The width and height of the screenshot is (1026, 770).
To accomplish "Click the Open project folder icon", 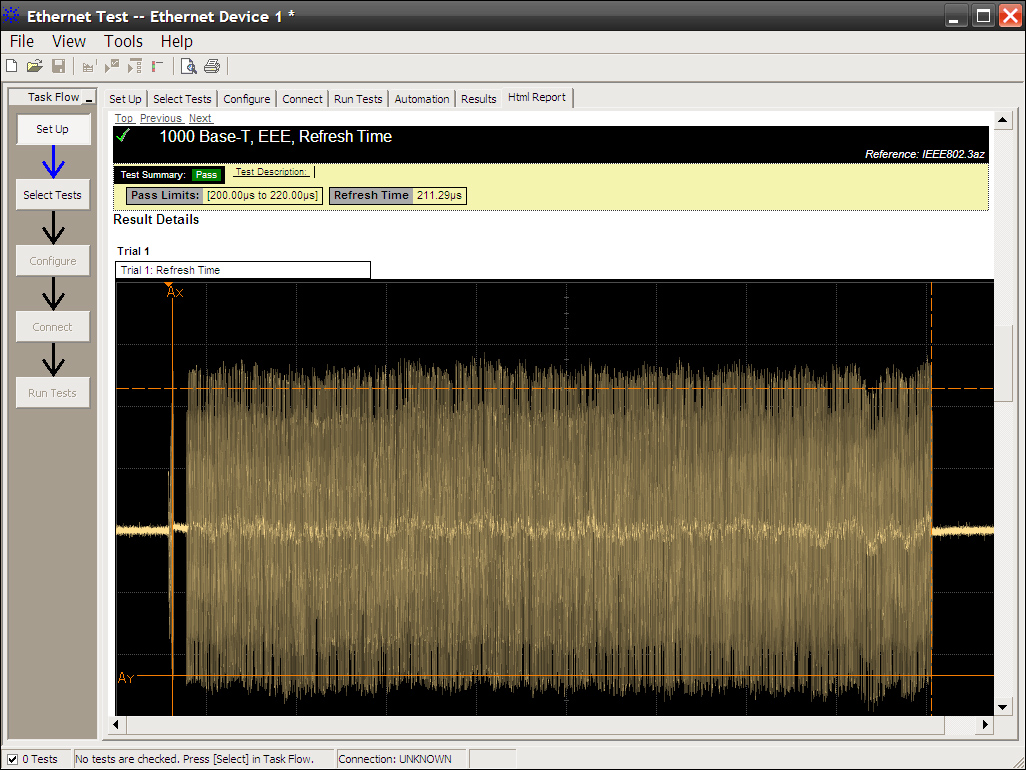I will pos(34,67).
